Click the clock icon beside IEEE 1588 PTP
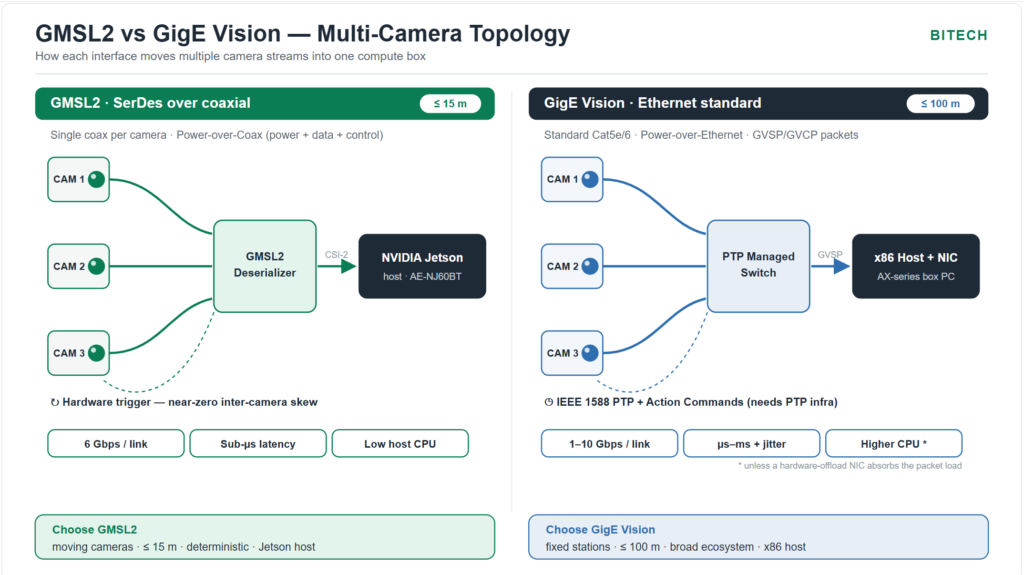This screenshot has height=575, width=1024. (549, 402)
